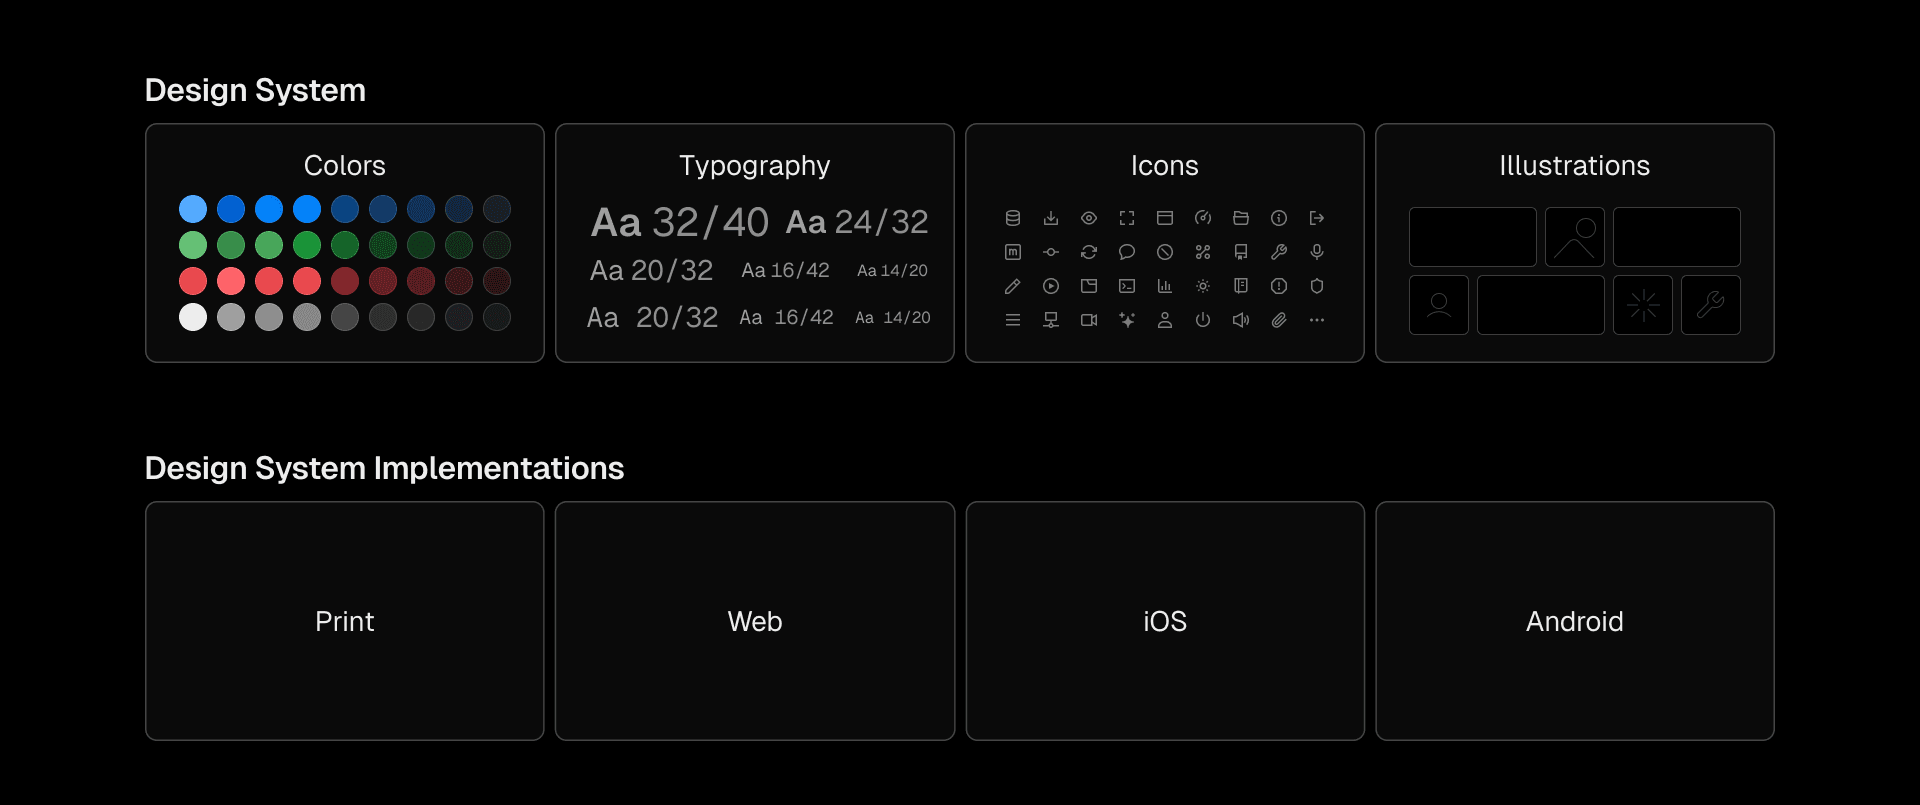Screen dimensions: 1920x805
Task: Click the bar chart icon
Action: (1165, 286)
